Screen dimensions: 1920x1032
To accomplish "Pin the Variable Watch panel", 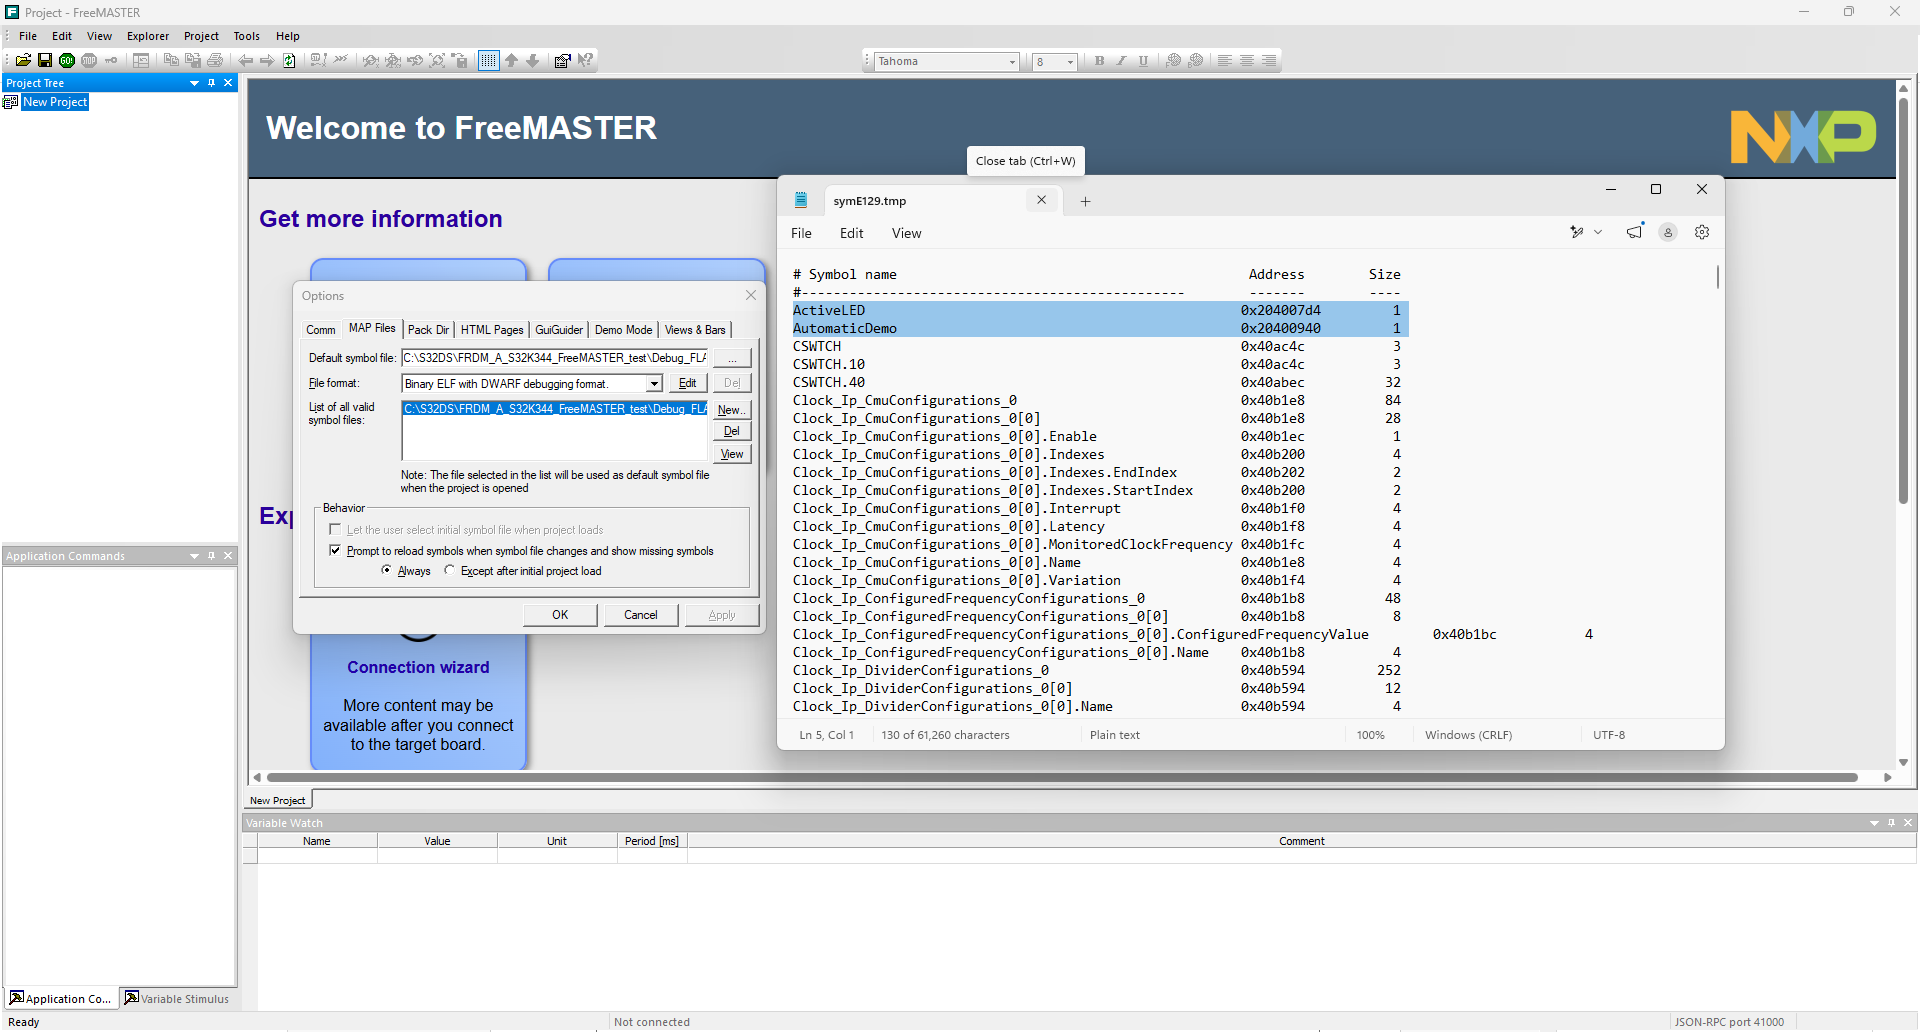I will coord(1891,823).
